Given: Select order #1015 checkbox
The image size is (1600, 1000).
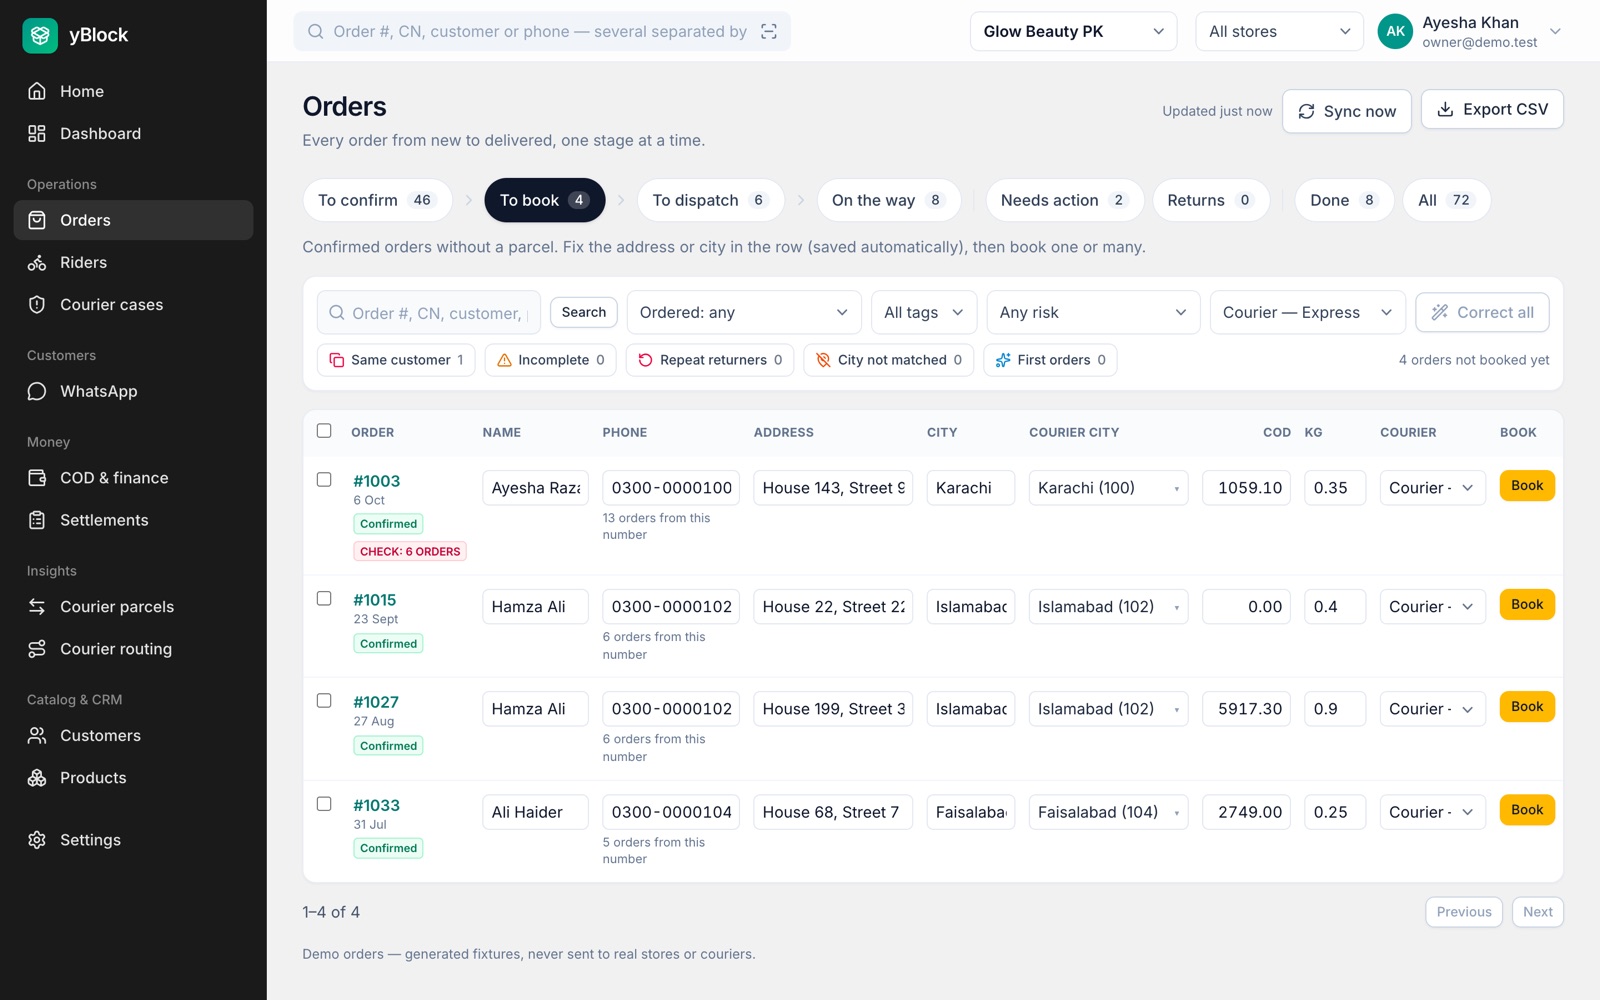Looking at the screenshot, I should 324,598.
